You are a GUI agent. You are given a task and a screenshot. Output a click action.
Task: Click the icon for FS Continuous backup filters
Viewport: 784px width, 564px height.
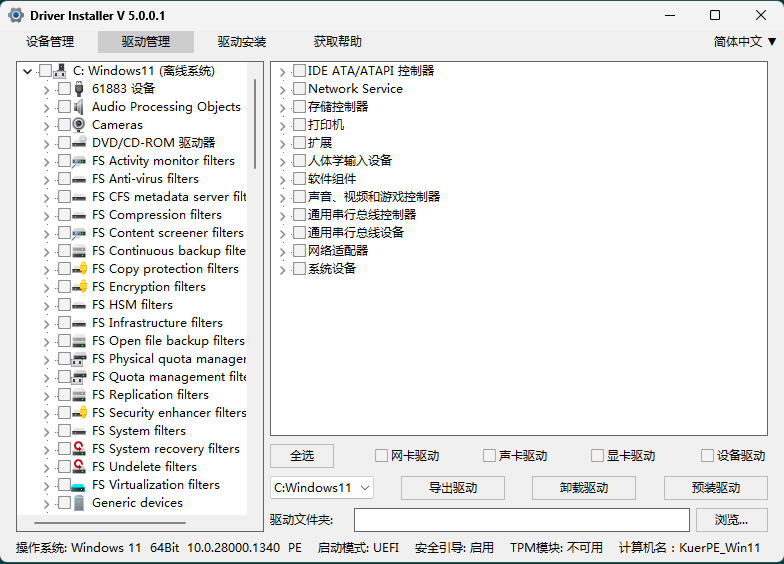click(x=78, y=251)
